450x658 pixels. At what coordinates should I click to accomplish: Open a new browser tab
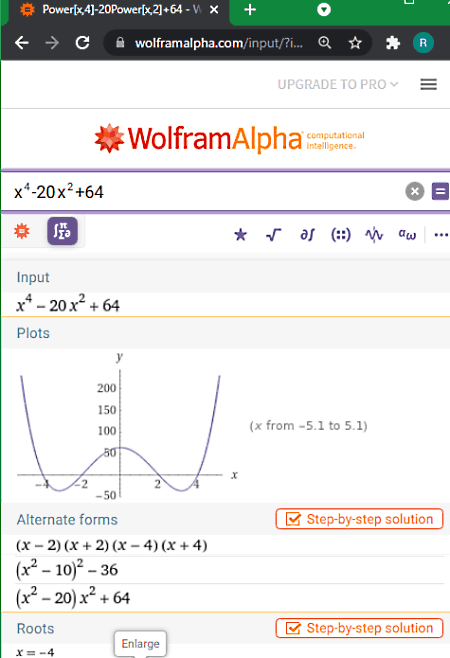tap(250, 10)
